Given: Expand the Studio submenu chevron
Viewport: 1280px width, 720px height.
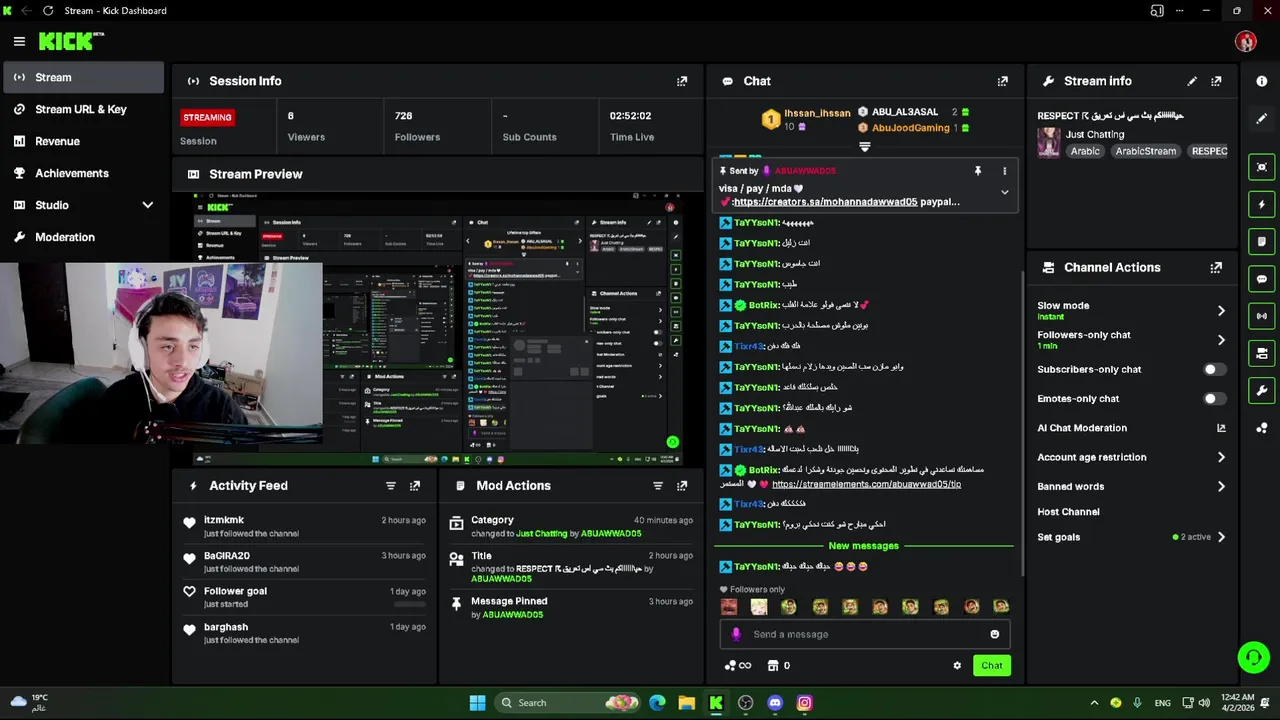Looking at the screenshot, I should (148, 205).
